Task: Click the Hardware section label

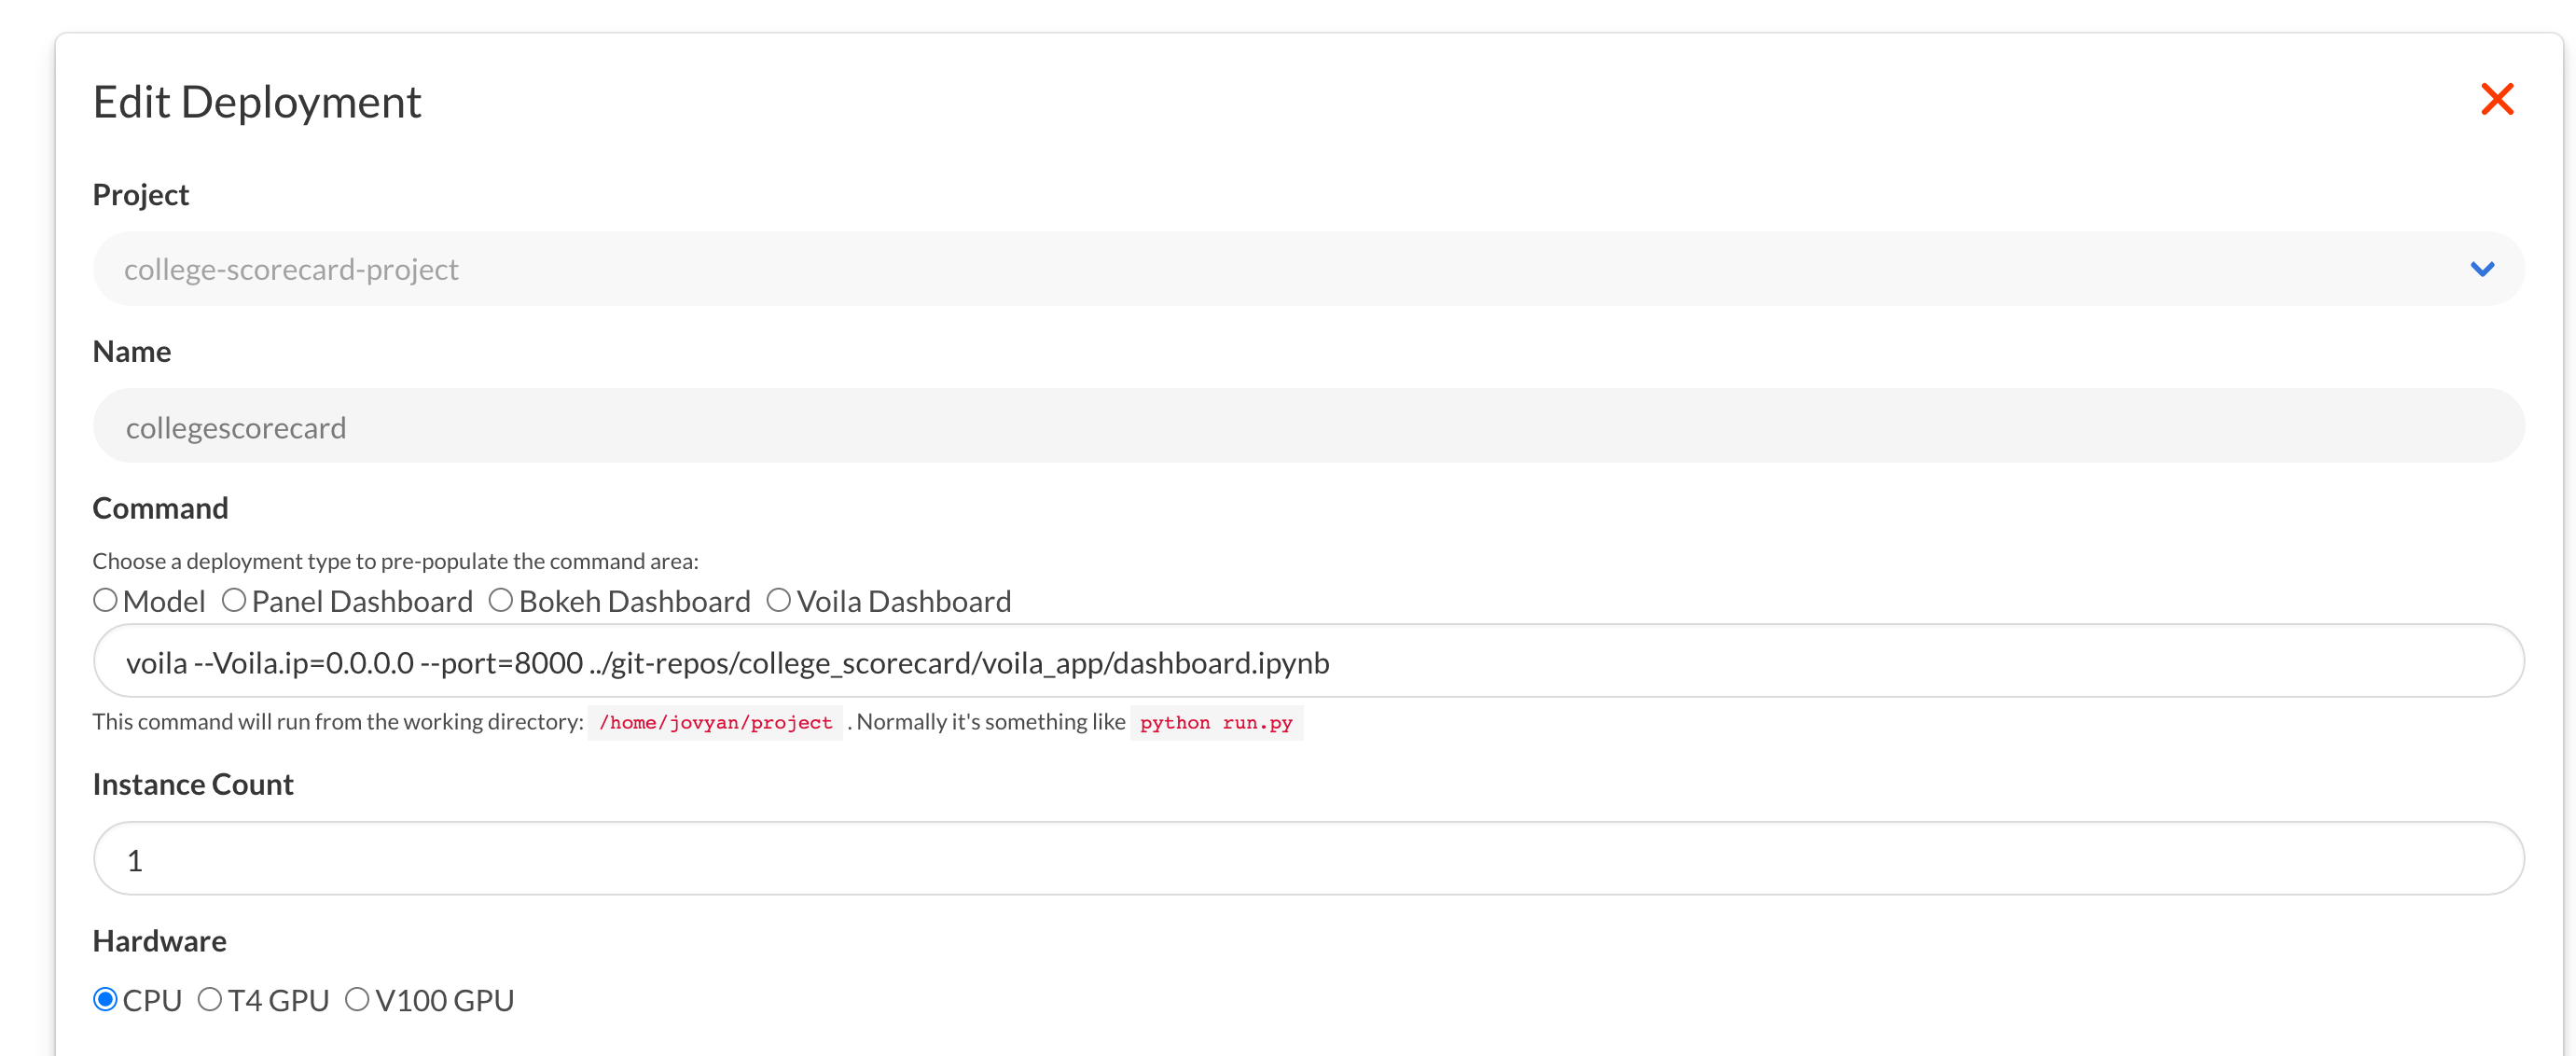Action: pos(159,941)
